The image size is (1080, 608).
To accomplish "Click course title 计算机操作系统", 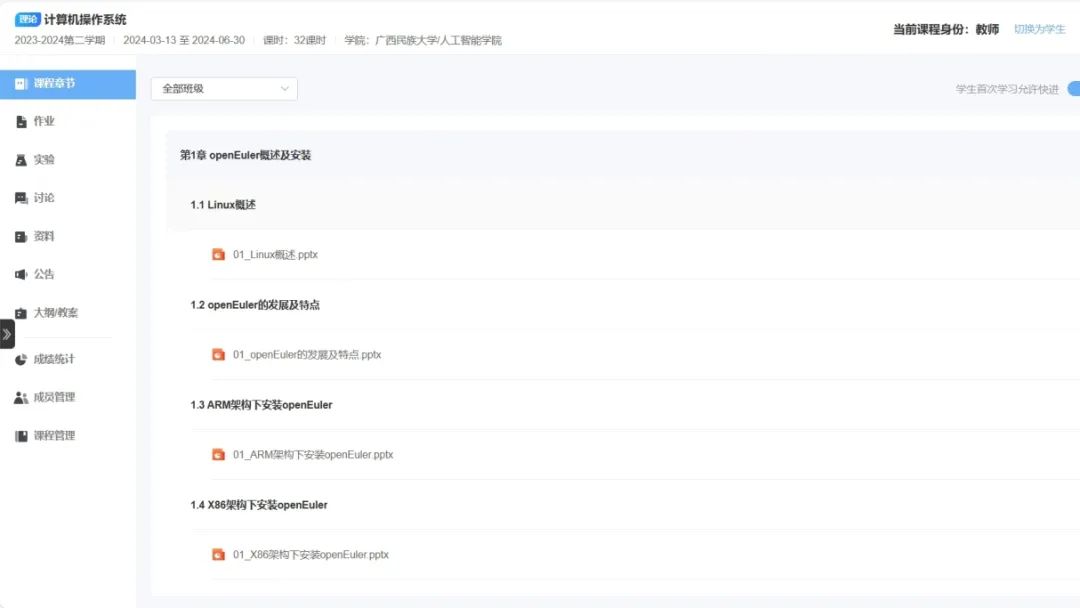I will tap(85, 19).
